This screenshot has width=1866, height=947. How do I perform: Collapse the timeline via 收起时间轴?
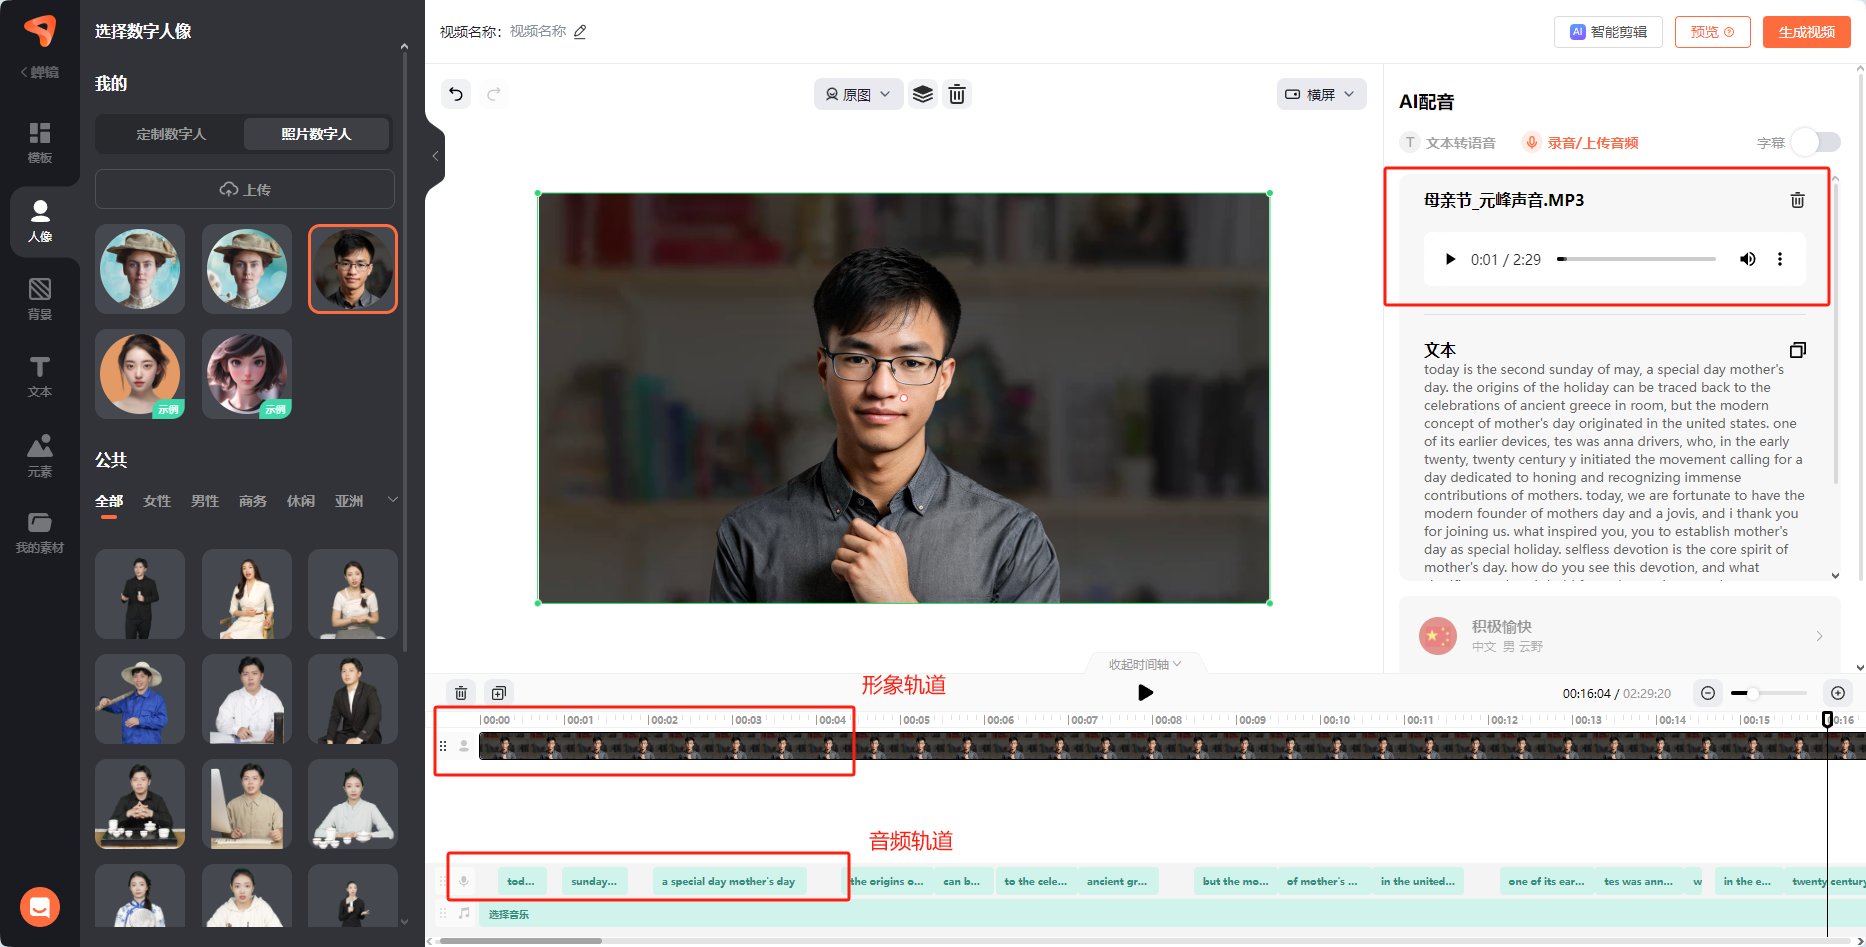(1145, 664)
